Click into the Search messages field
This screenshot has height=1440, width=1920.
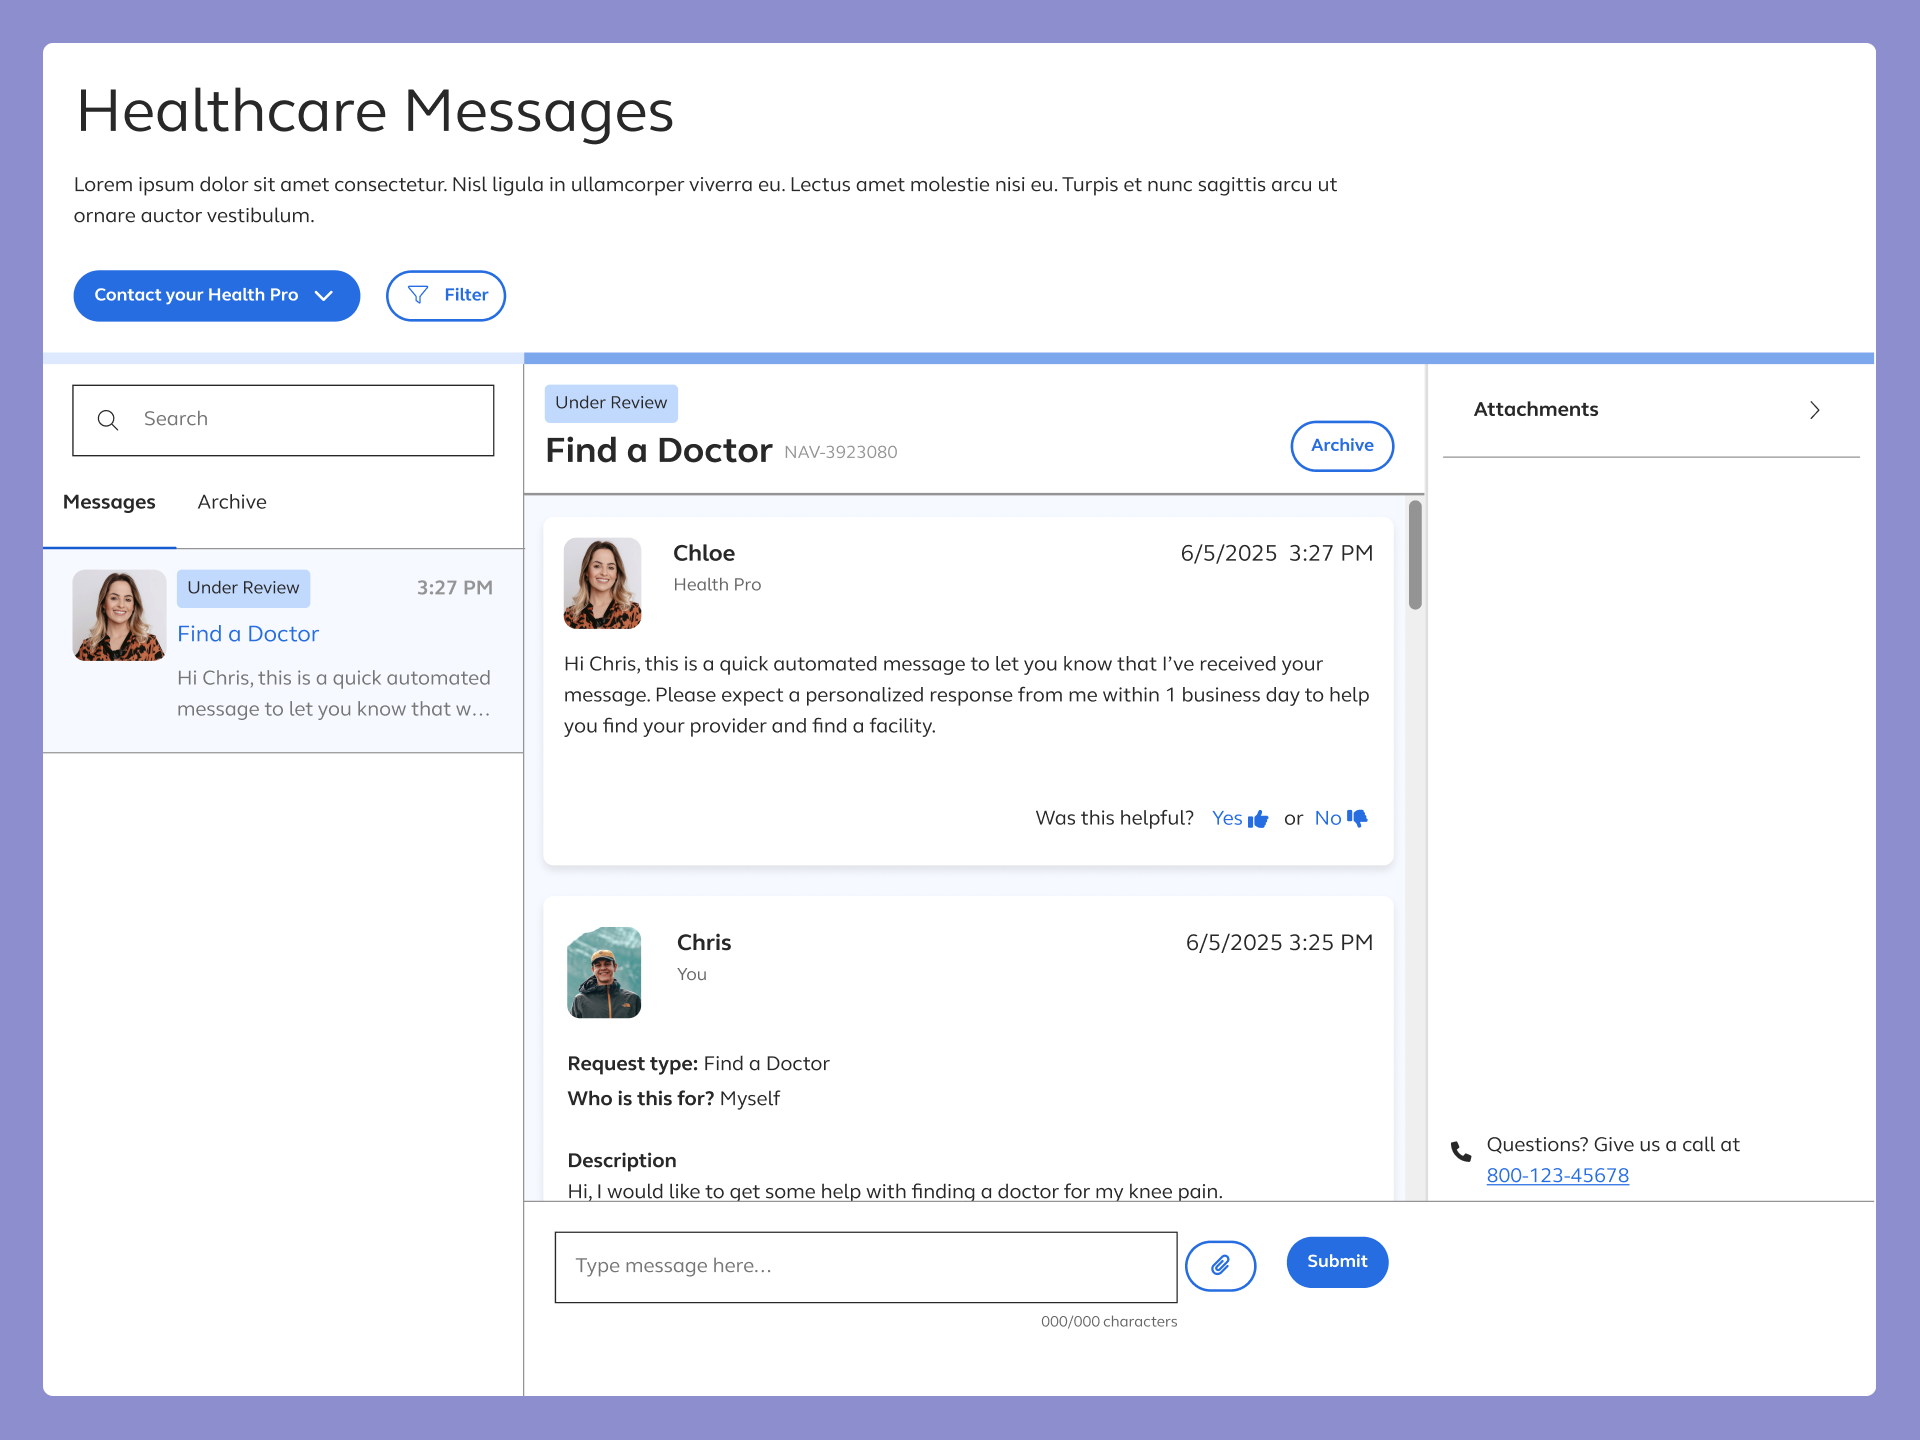[x=300, y=420]
